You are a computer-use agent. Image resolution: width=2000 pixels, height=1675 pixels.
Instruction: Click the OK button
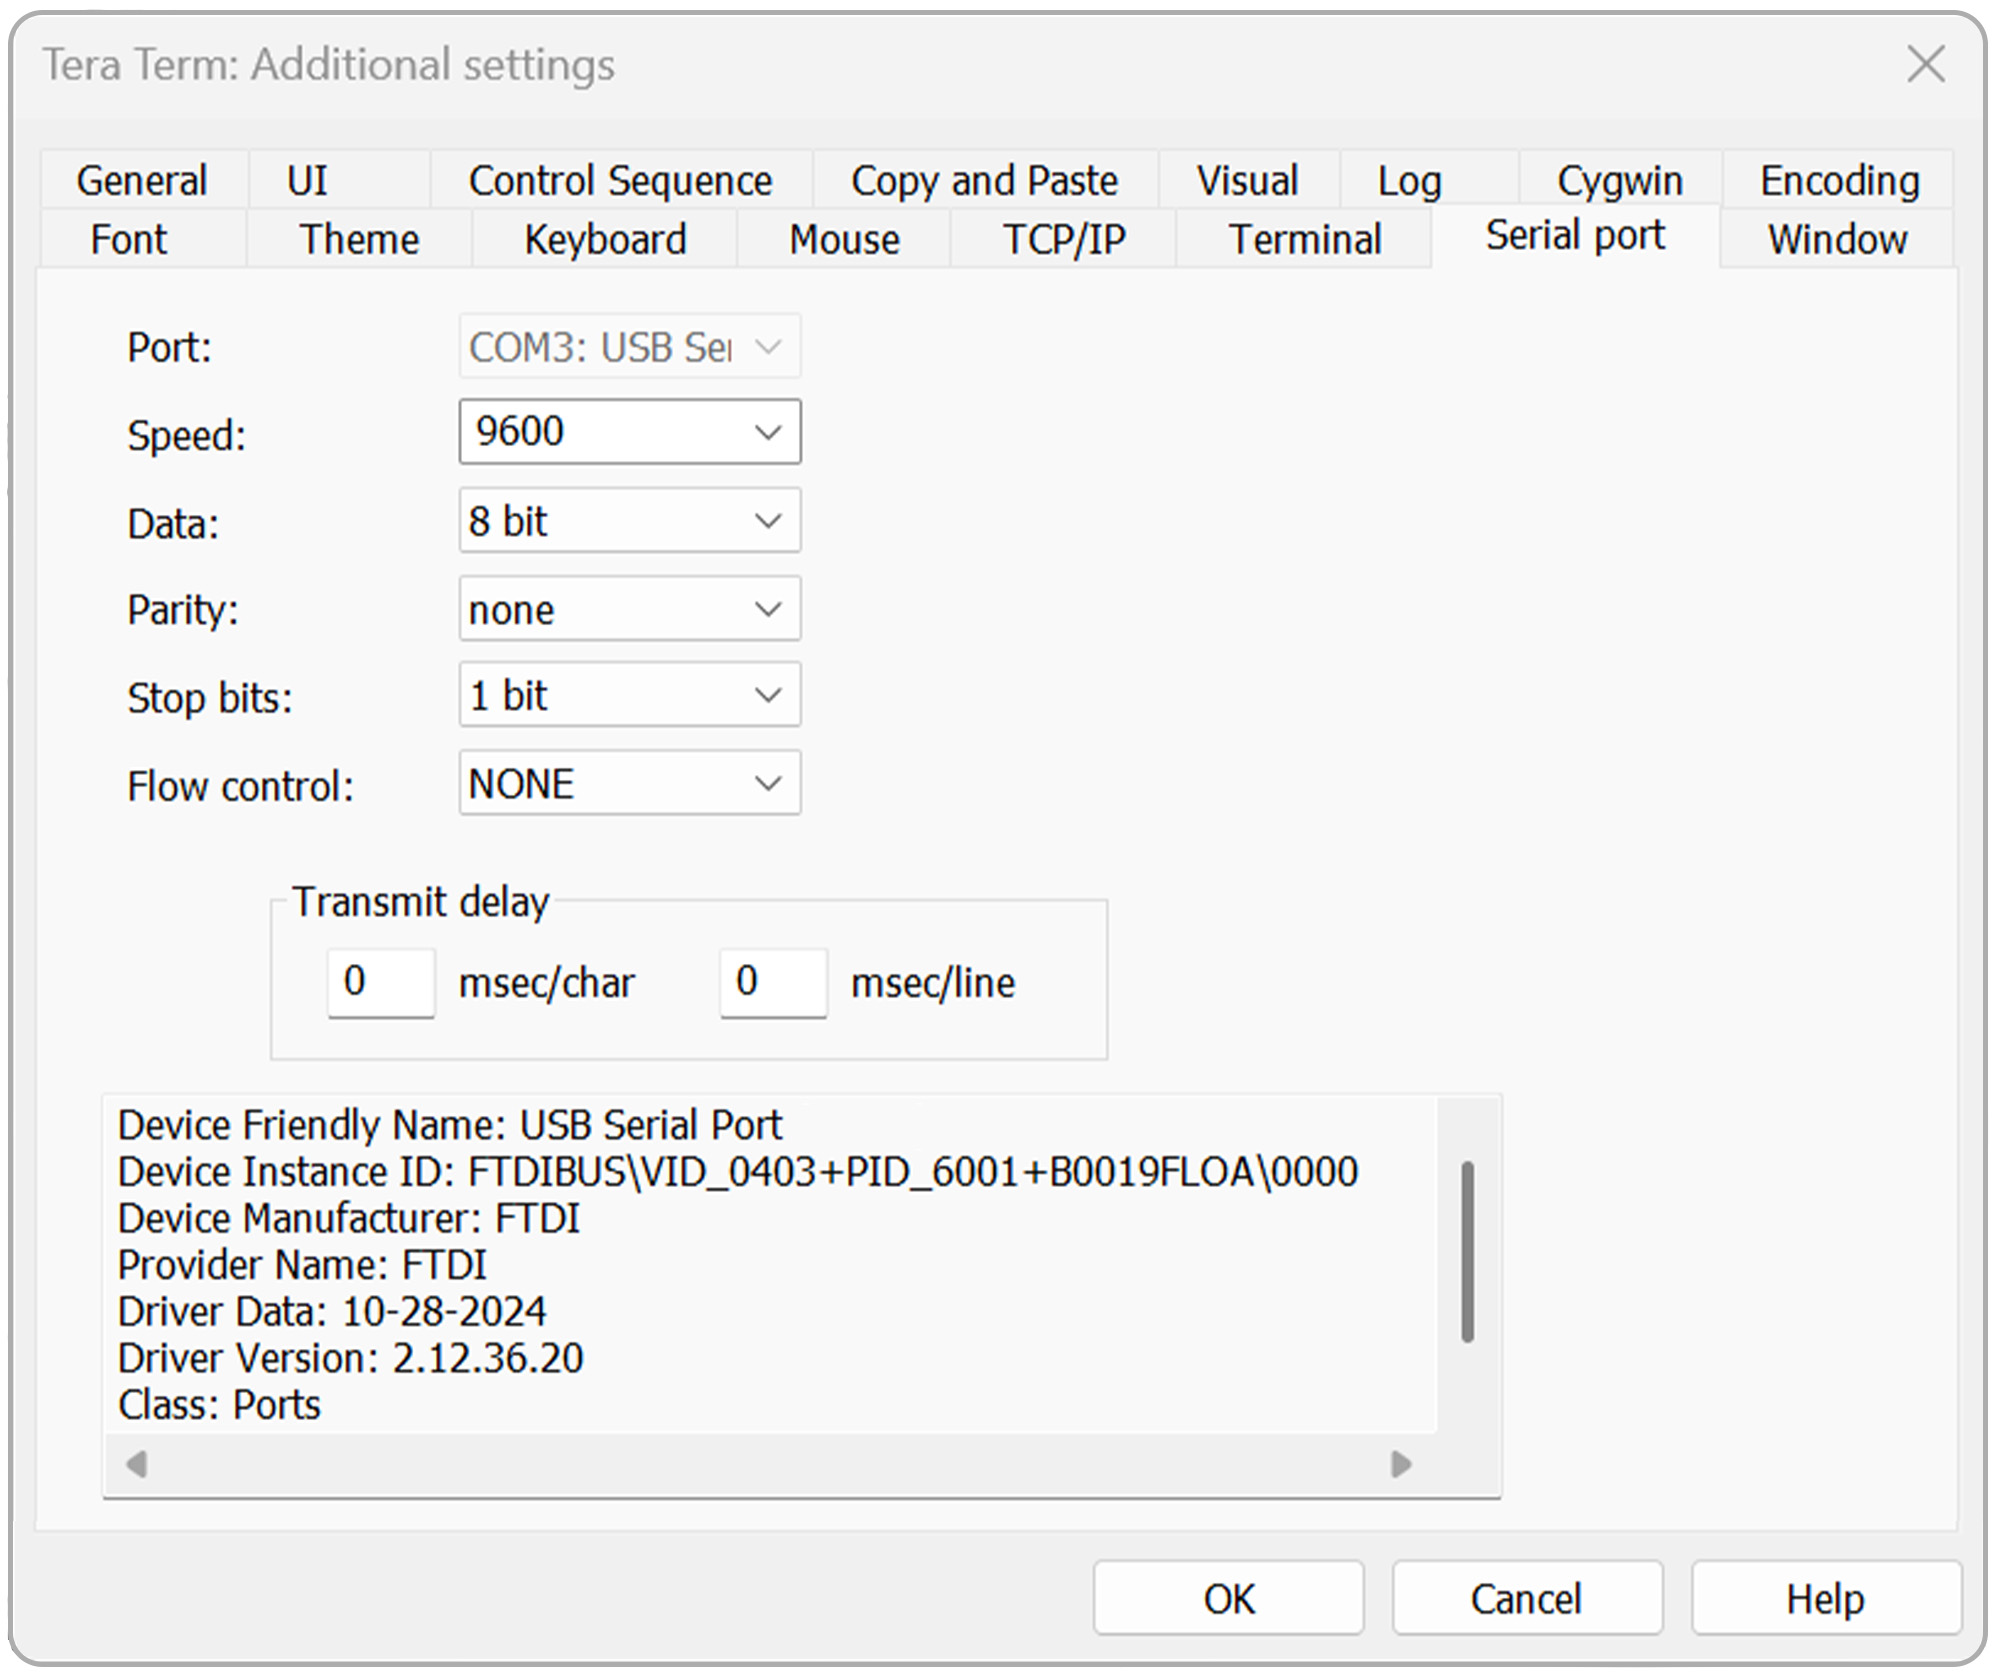(1228, 1598)
